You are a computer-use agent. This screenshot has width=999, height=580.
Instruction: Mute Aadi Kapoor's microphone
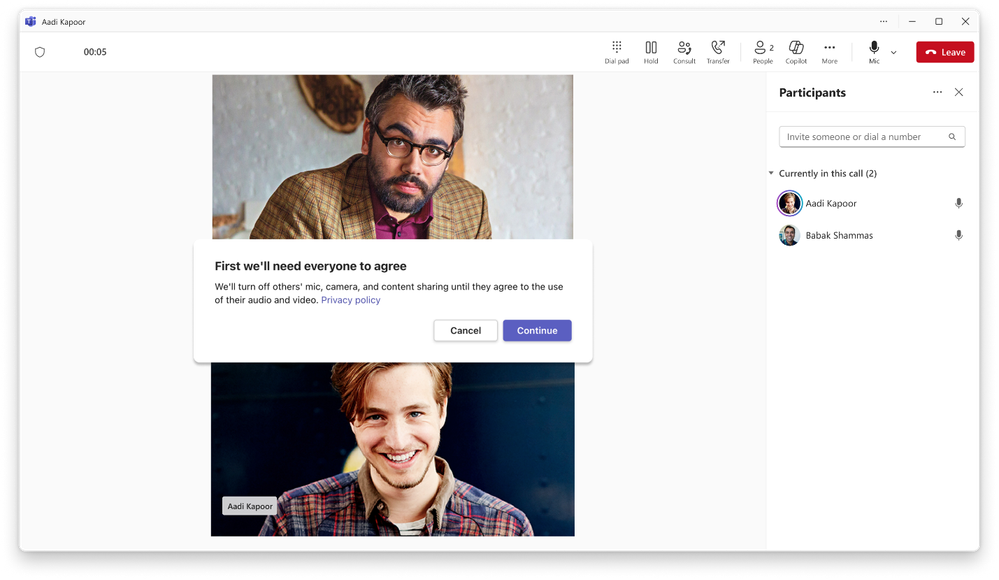click(x=958, y=203)
